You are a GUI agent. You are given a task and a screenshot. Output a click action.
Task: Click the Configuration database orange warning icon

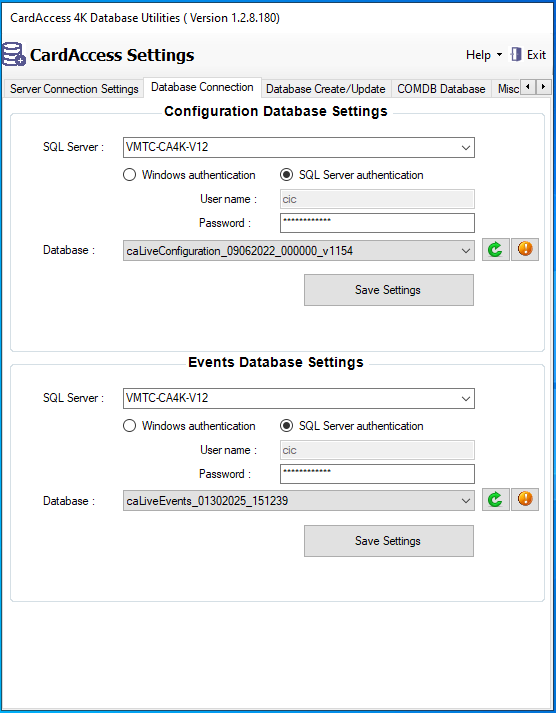(x=525, y=249)
